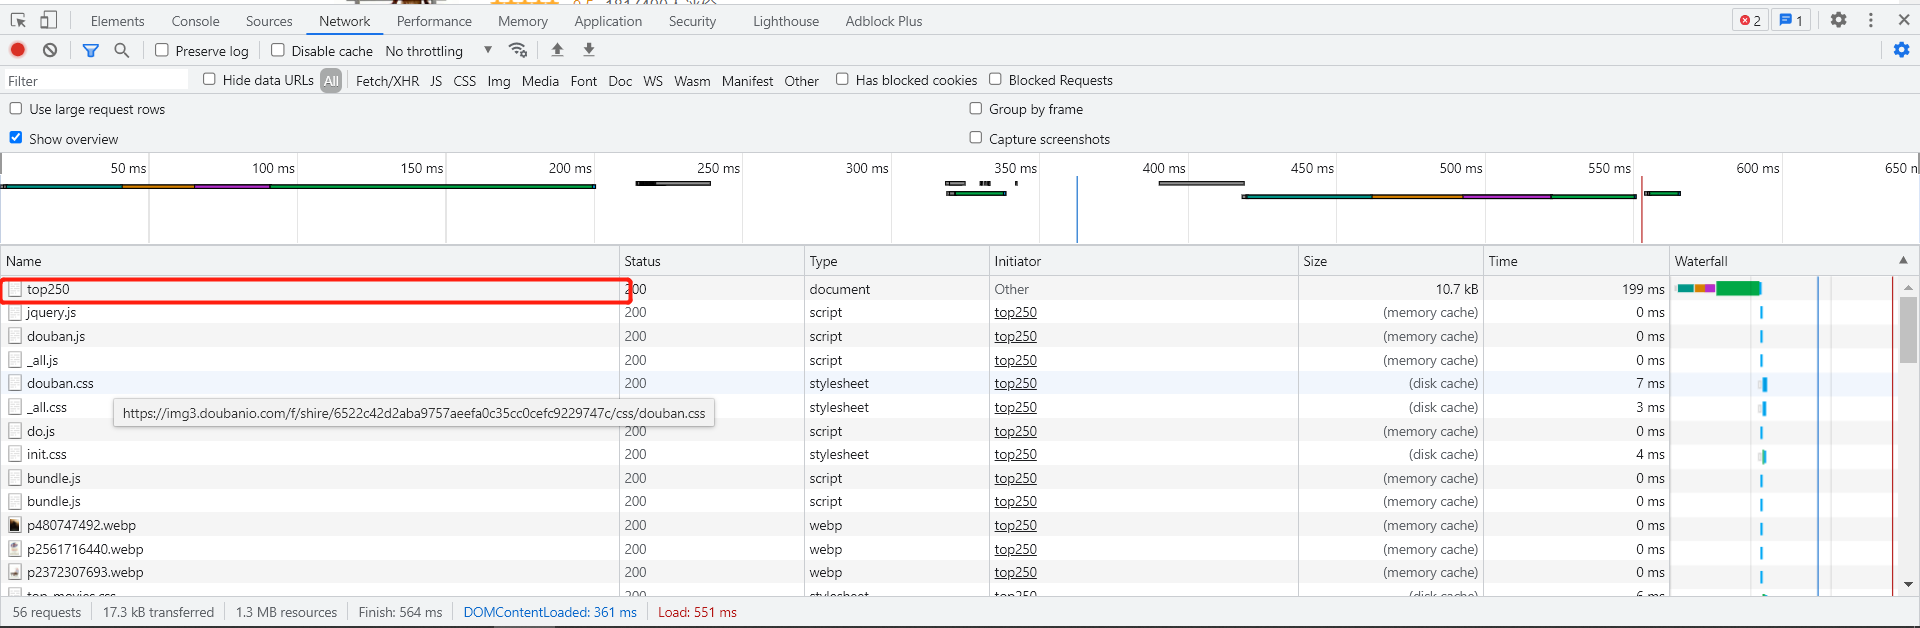This screenshot has height=628, width=1920.
Task: Click the top250 waterfall timing bar
Action: tap(1719, 289)
